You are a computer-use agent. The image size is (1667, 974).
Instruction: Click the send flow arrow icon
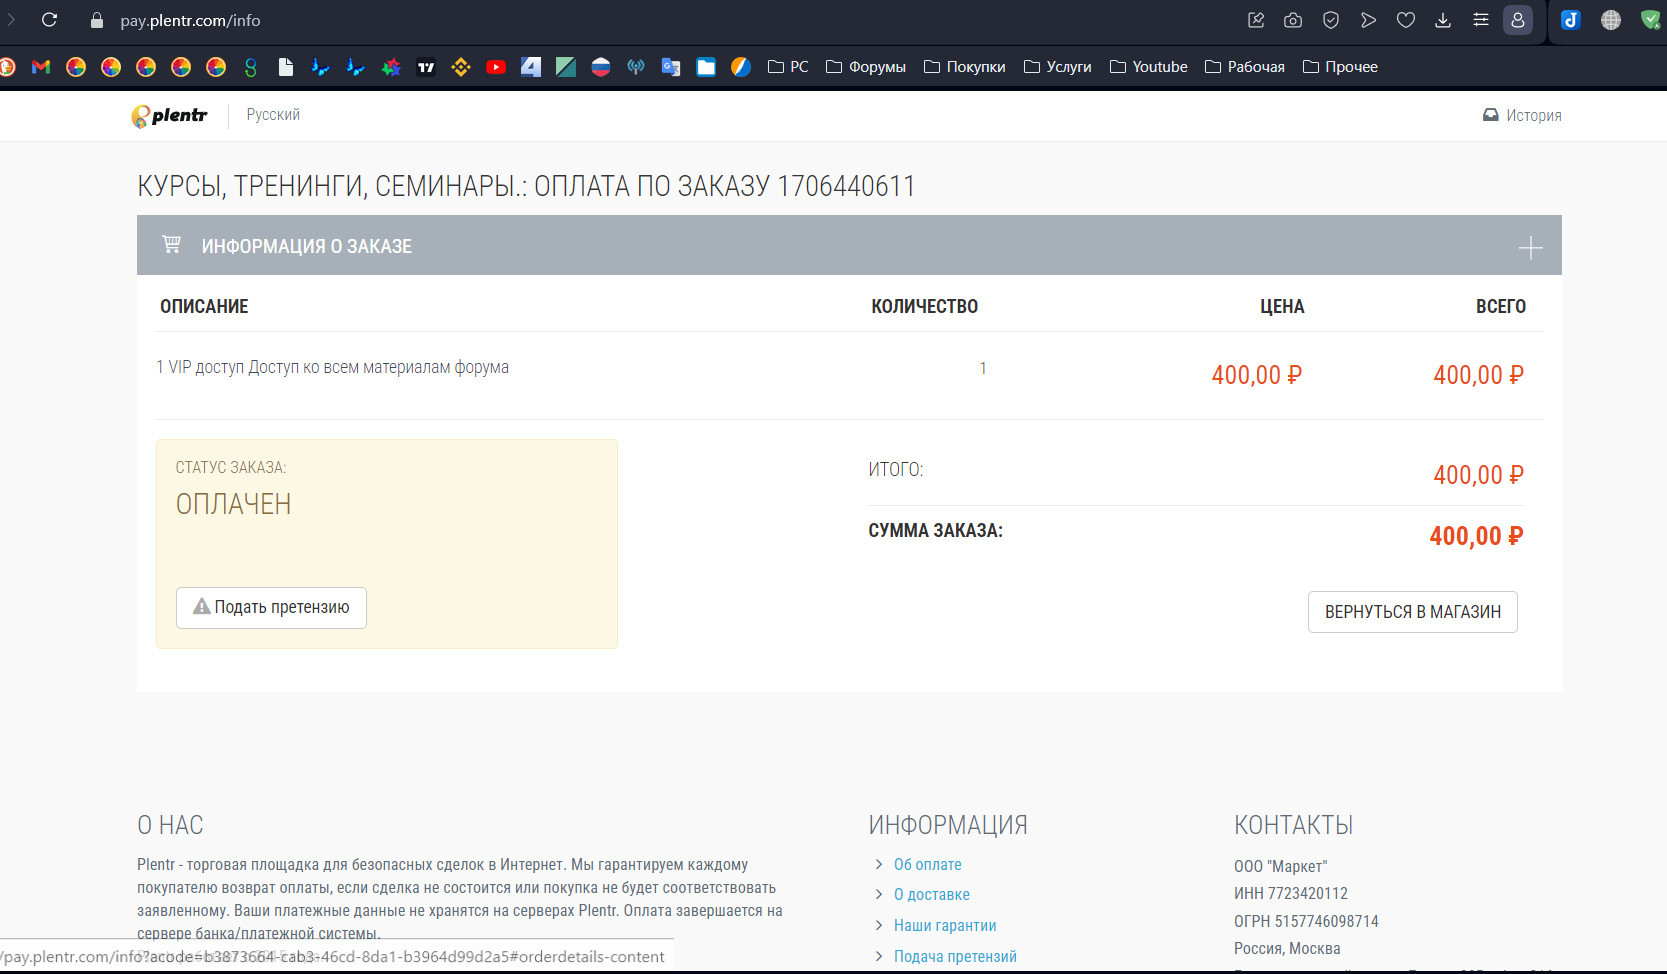[1368, 20]
